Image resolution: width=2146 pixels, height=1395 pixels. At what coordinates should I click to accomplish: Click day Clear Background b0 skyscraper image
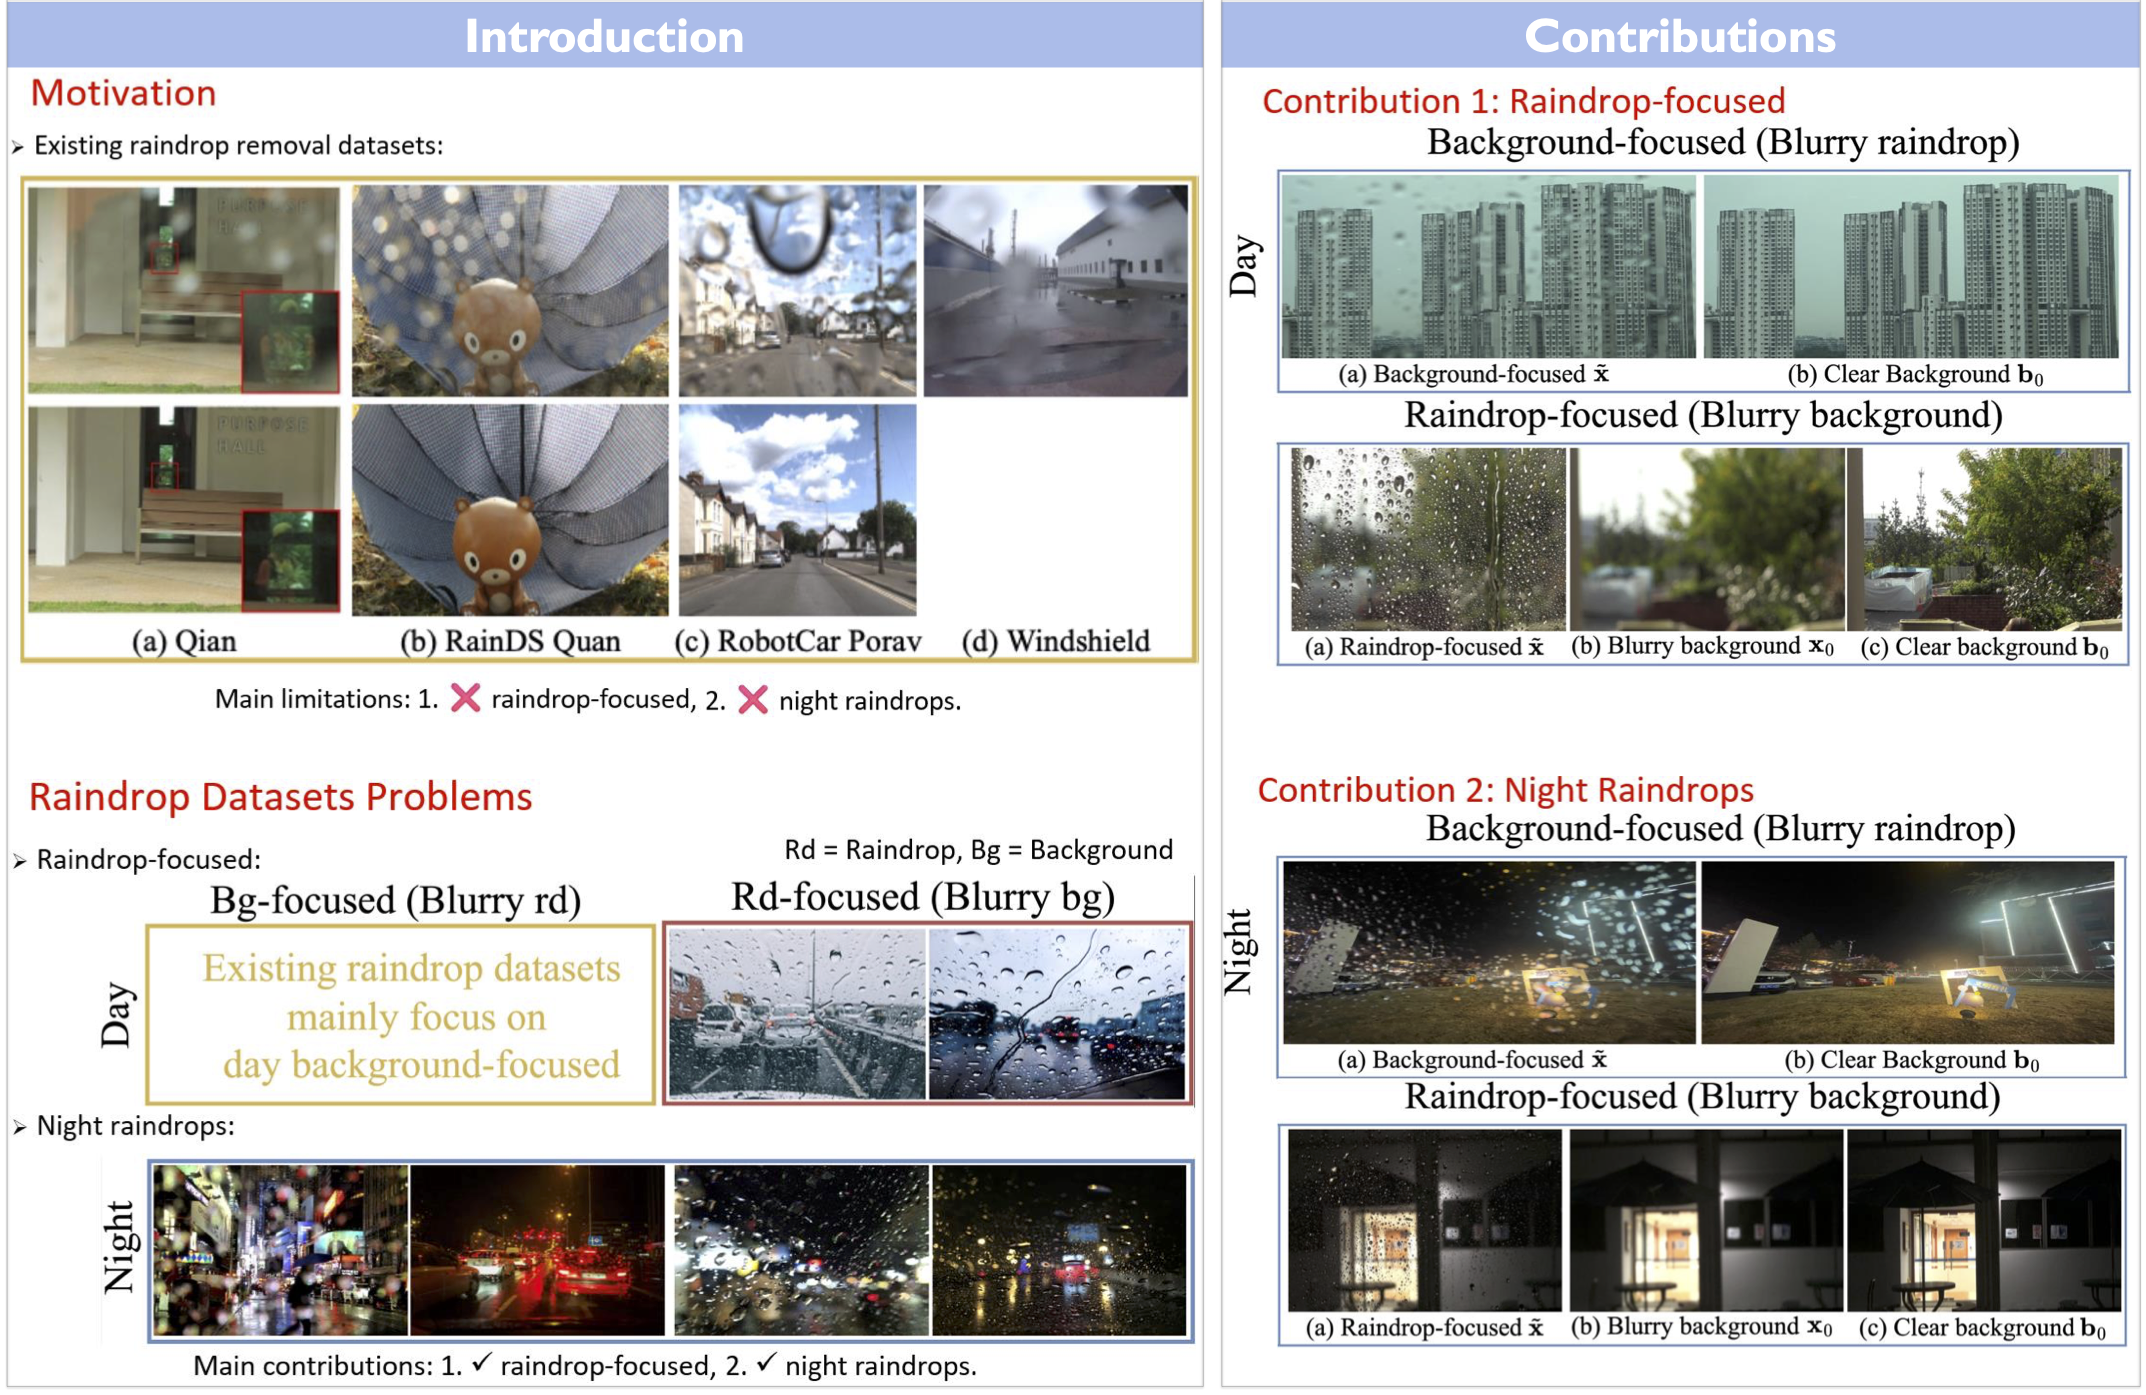click(x=1910, y=267)
